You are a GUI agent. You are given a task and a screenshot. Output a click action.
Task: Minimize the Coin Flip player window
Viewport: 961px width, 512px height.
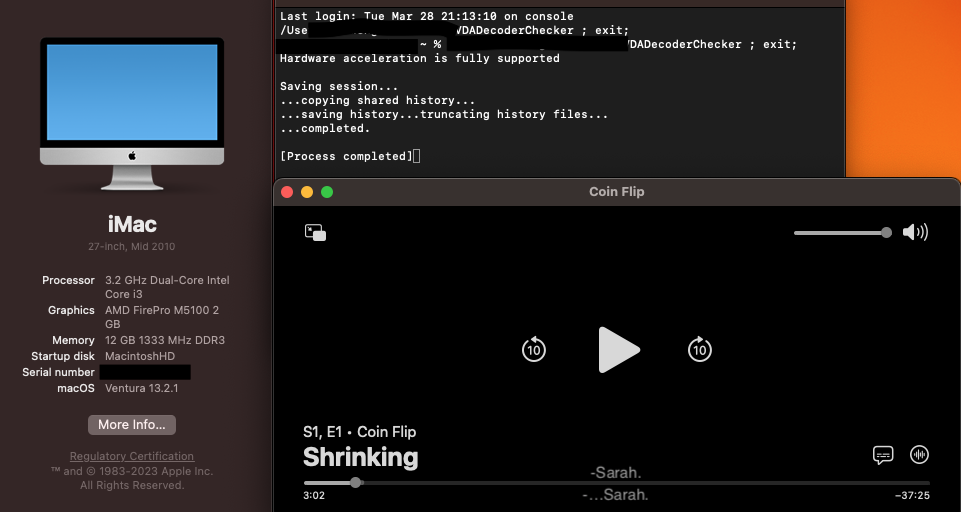pyautogui.click(x=307, y=192)
